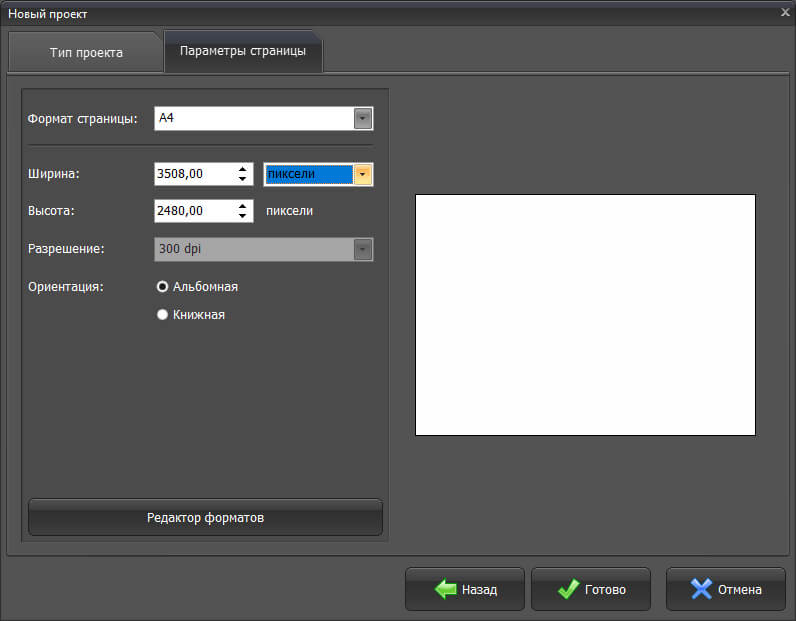Click into the Высота 2480,00 field
The width and height of the screenshot is (796, 621).
pos(195,211)
